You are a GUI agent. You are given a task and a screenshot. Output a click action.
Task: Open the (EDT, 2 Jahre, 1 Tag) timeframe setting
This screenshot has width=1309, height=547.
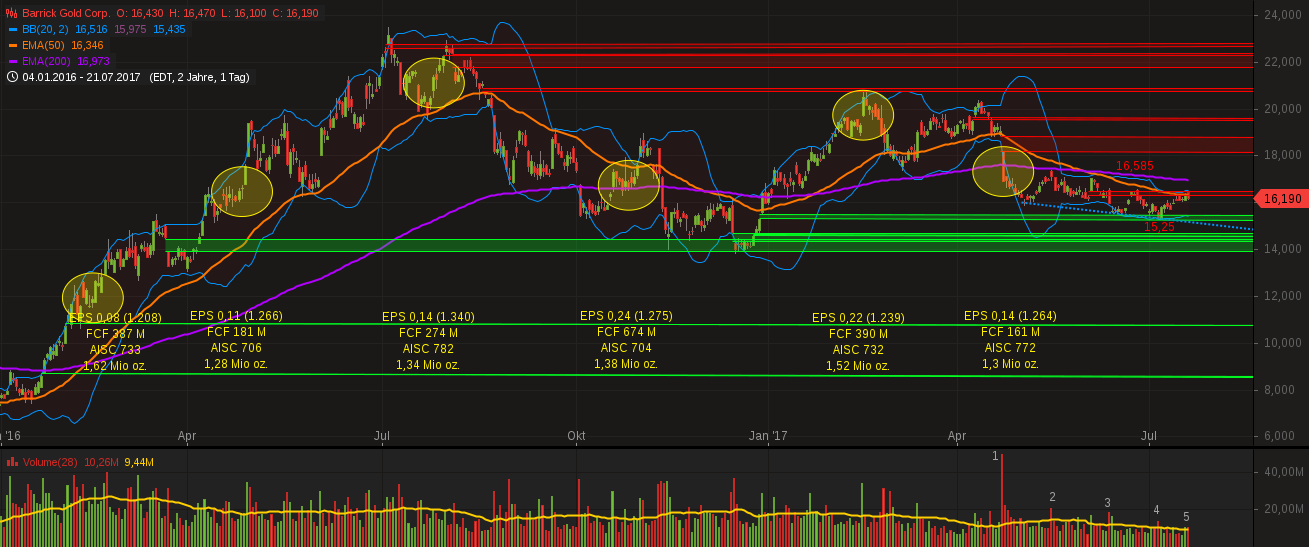199,77
